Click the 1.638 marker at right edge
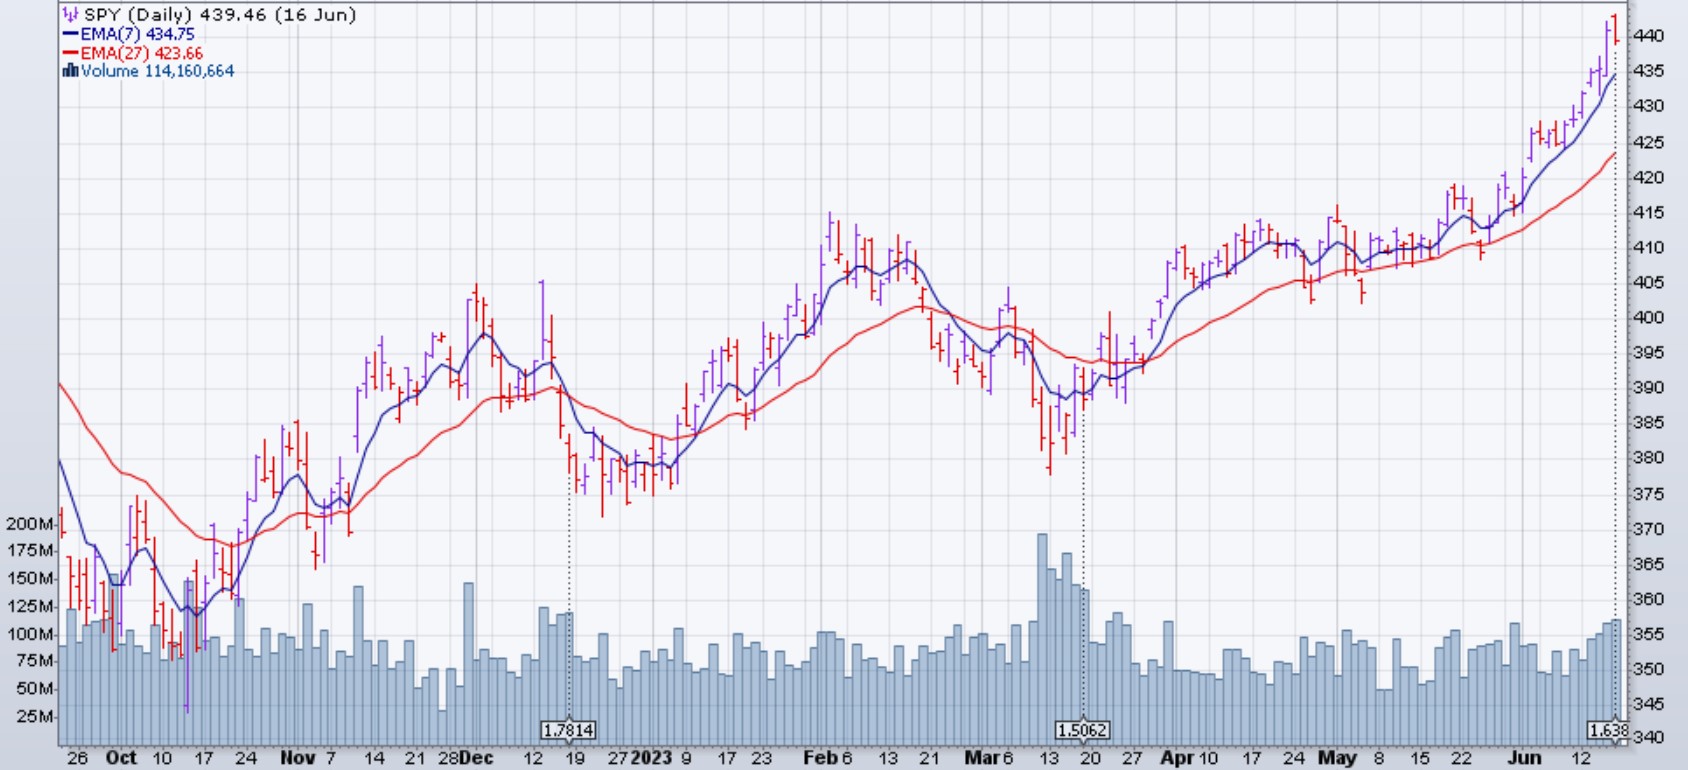 [x=1608, y=731]
